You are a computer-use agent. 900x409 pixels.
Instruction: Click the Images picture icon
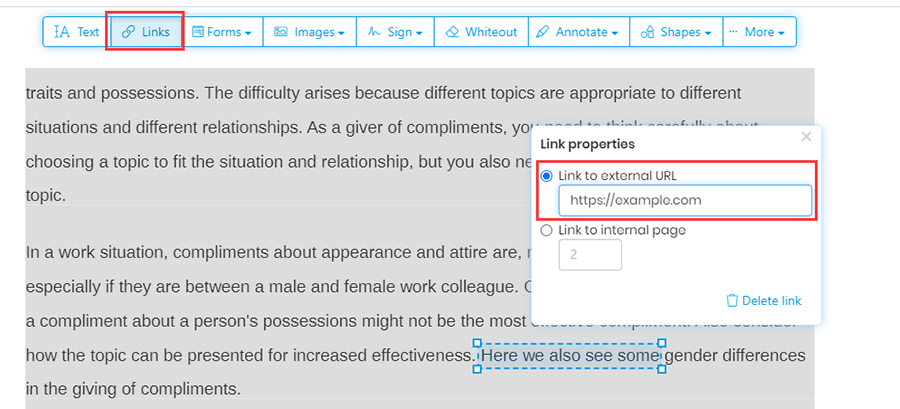click(x=281, y=32)
